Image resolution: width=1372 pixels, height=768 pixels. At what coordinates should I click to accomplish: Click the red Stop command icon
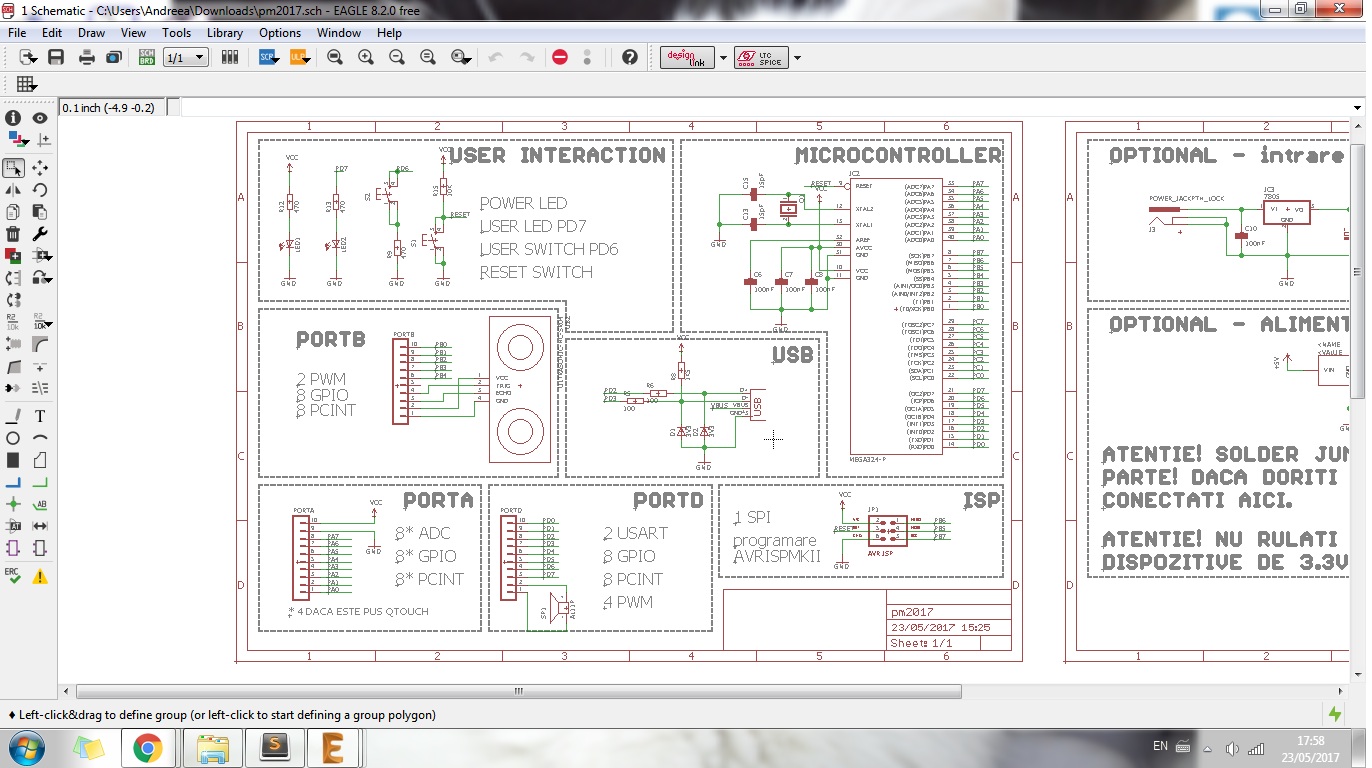click(560, 57)
